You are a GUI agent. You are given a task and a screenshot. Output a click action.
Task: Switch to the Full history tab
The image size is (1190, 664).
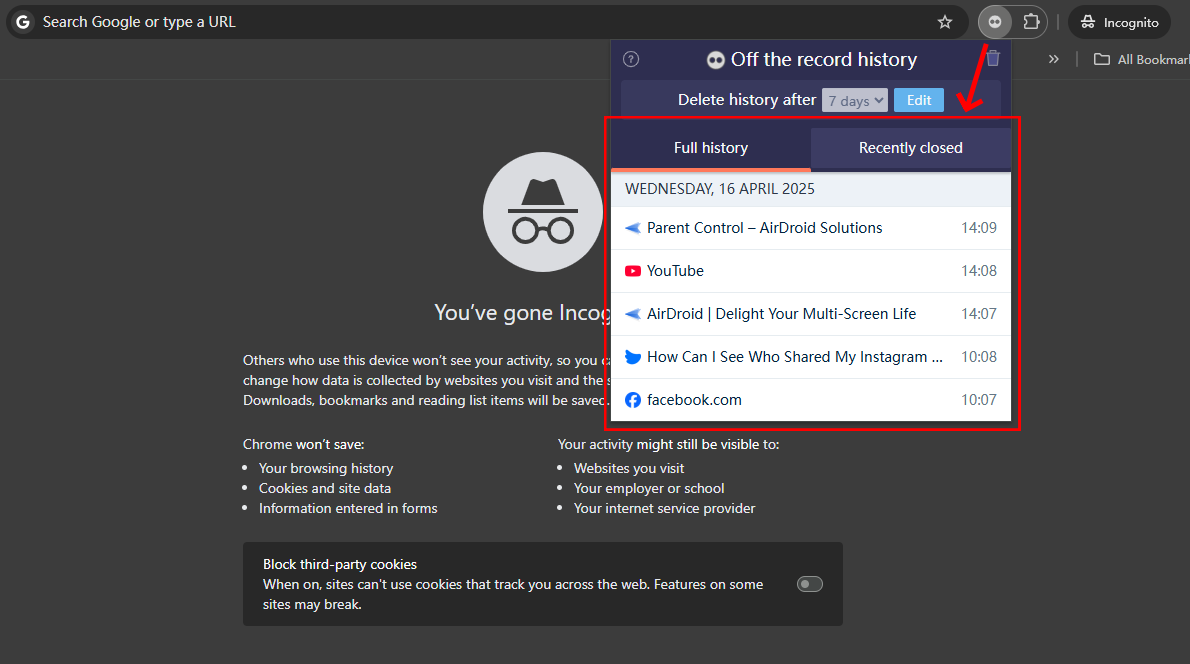click(711, 148)
